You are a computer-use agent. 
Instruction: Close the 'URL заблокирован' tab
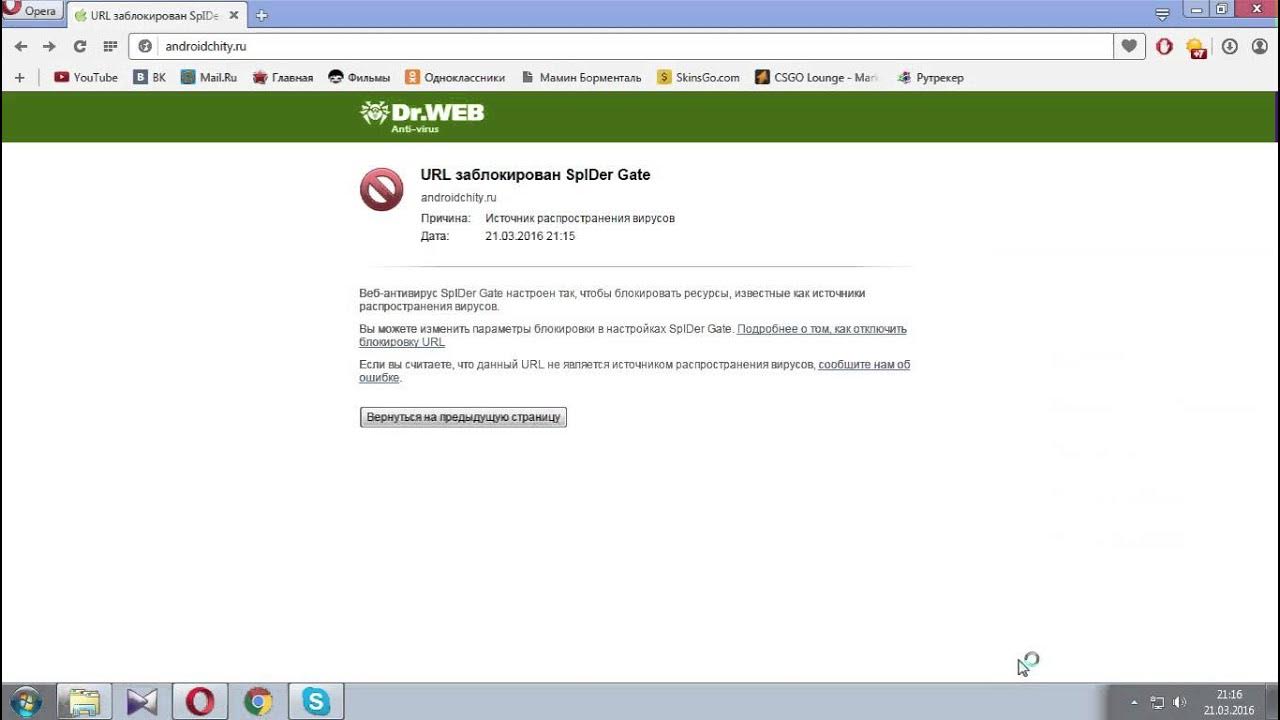(233, 16)
